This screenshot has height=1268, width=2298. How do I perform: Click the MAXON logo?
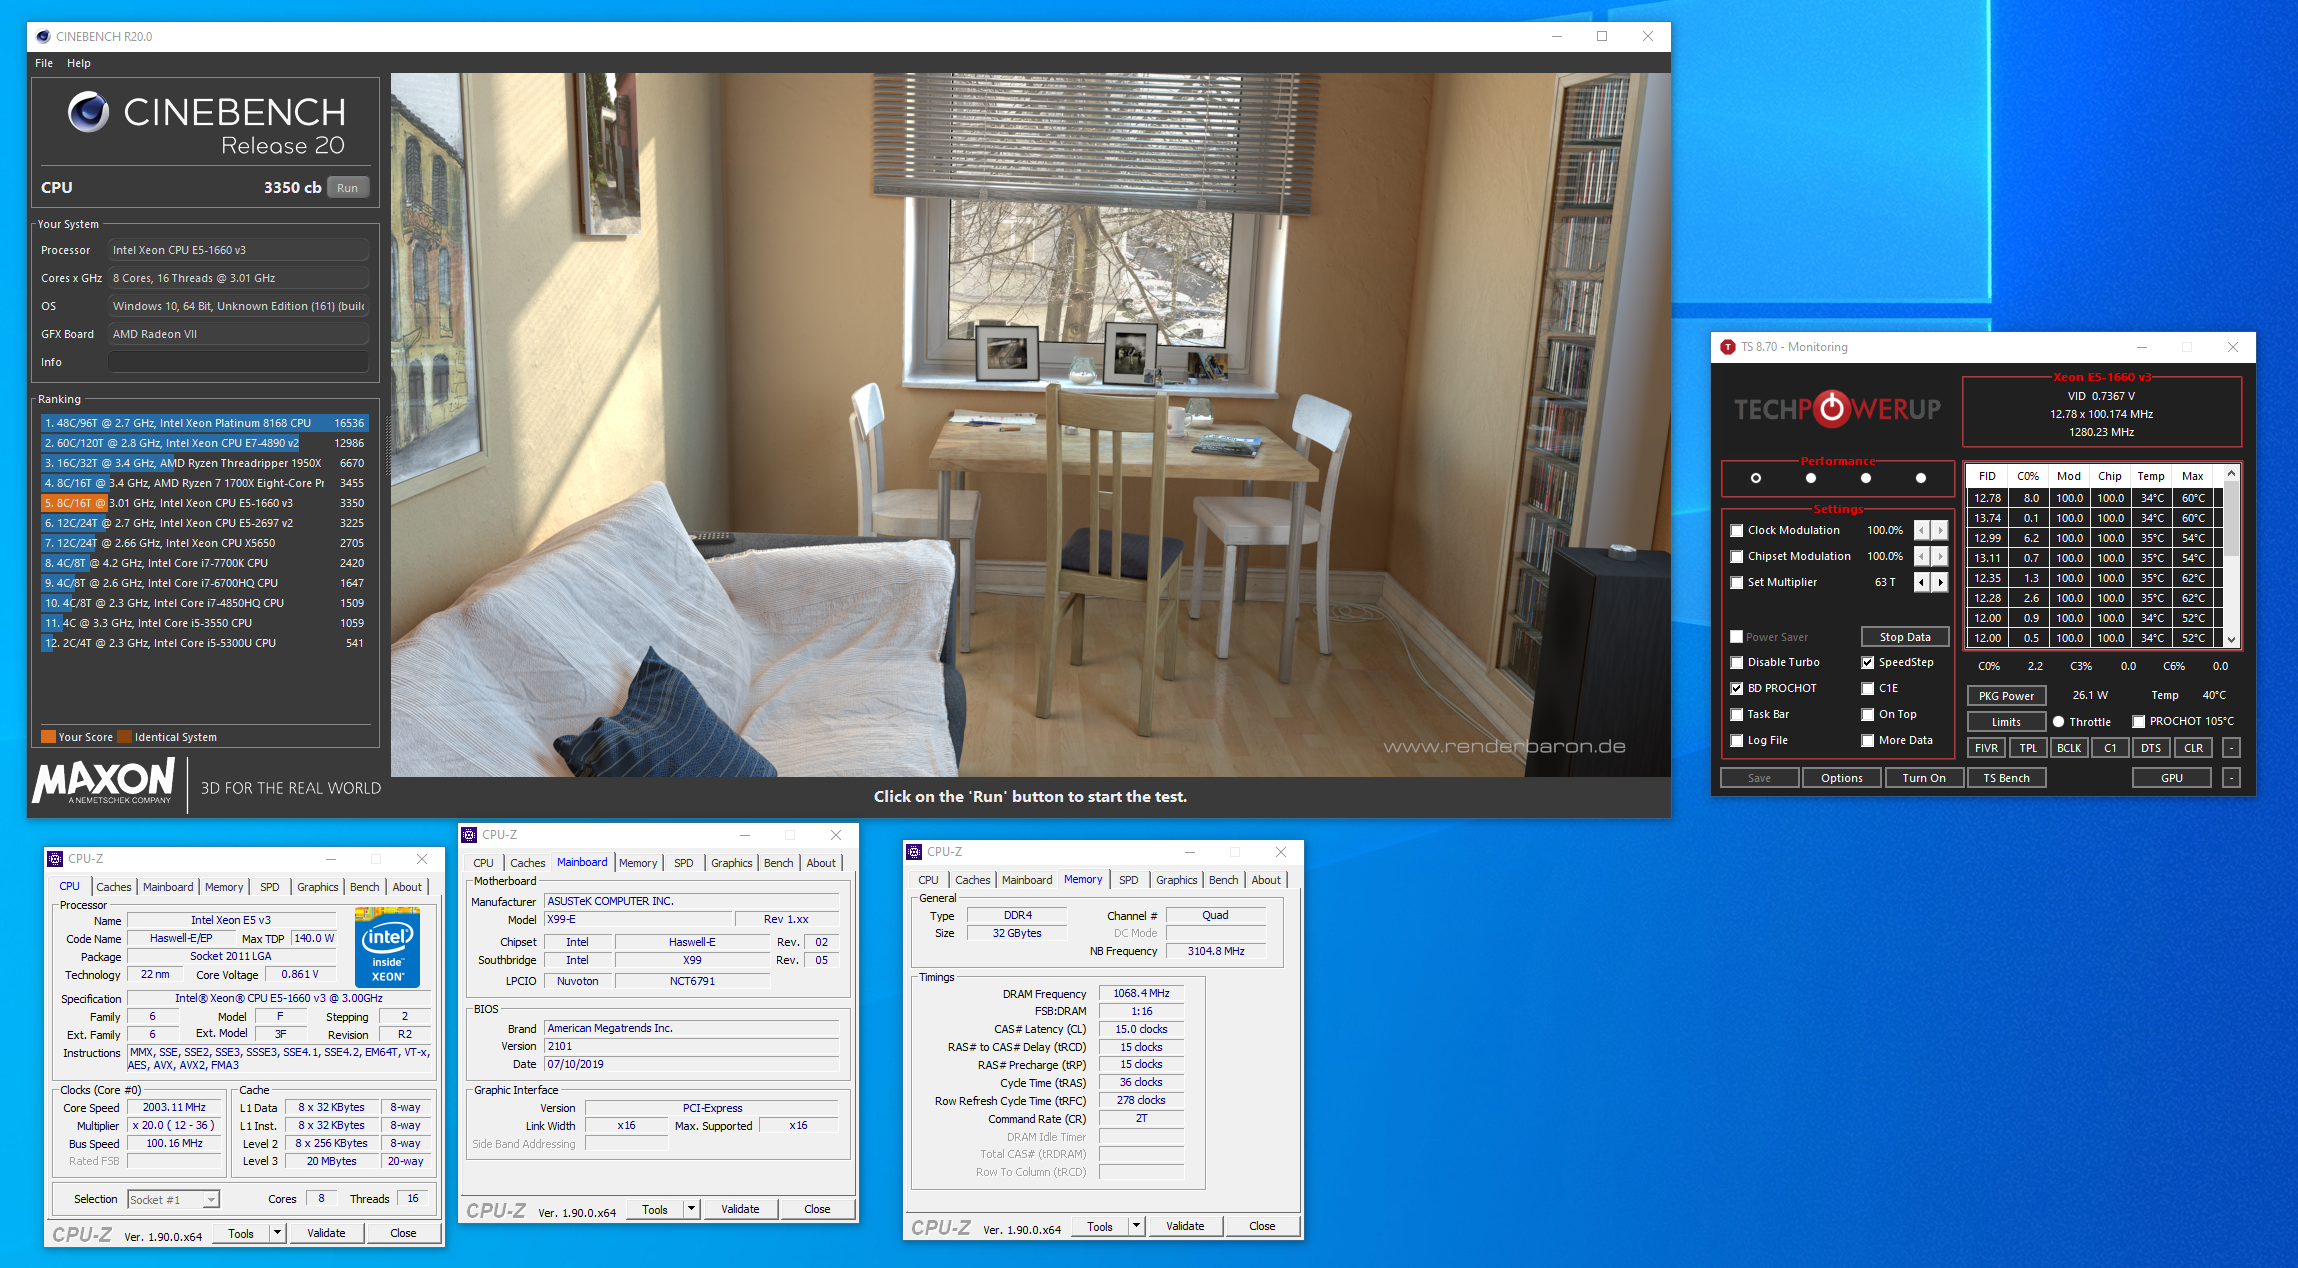pos(104,781)
